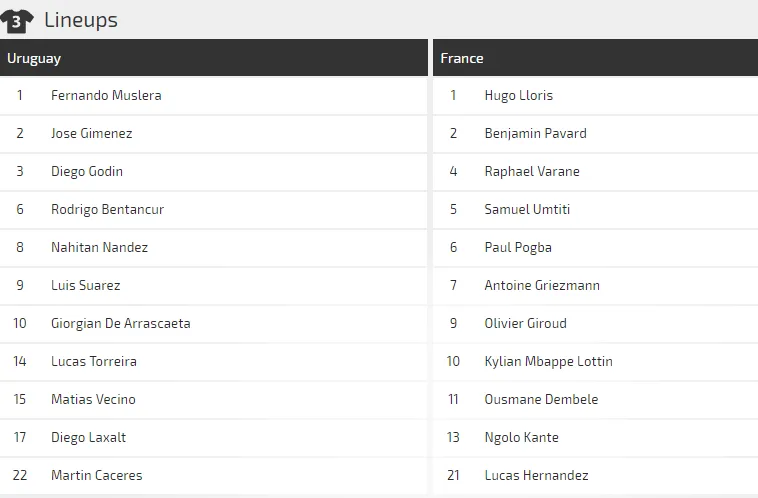
Task: Select Martin Caceres in the list
Action: click(x=97, y=476)
